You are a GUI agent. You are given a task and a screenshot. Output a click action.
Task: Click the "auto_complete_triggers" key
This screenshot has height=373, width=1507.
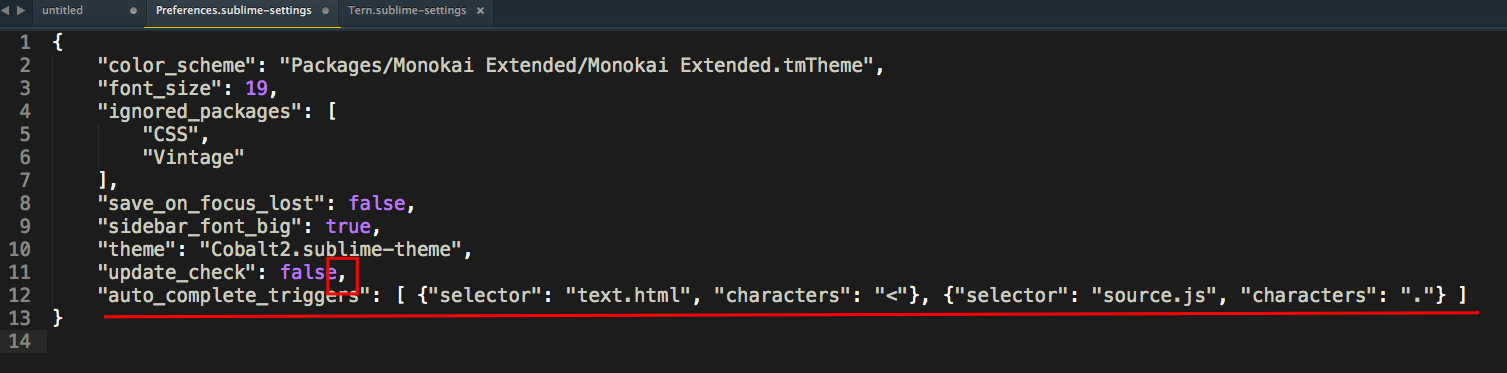pos(233,295)
